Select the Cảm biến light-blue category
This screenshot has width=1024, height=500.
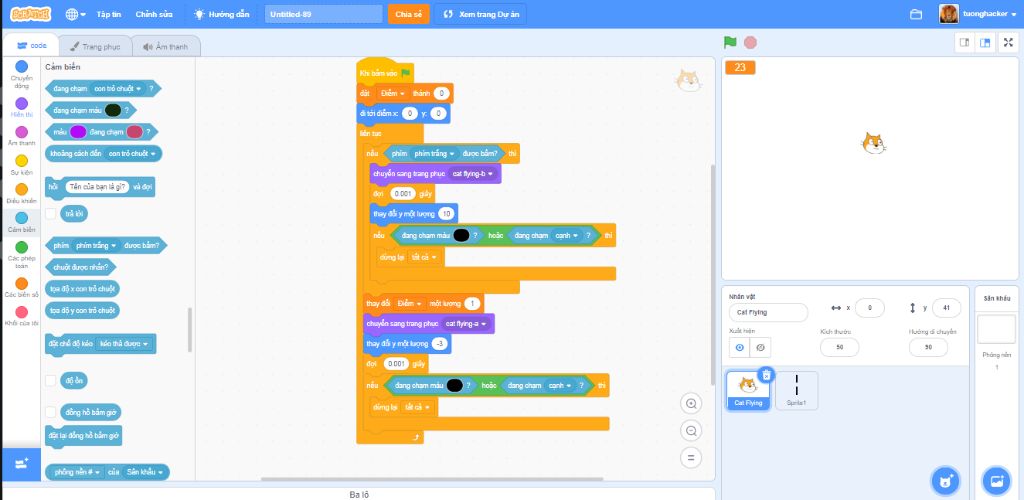(x=22, y=222)
